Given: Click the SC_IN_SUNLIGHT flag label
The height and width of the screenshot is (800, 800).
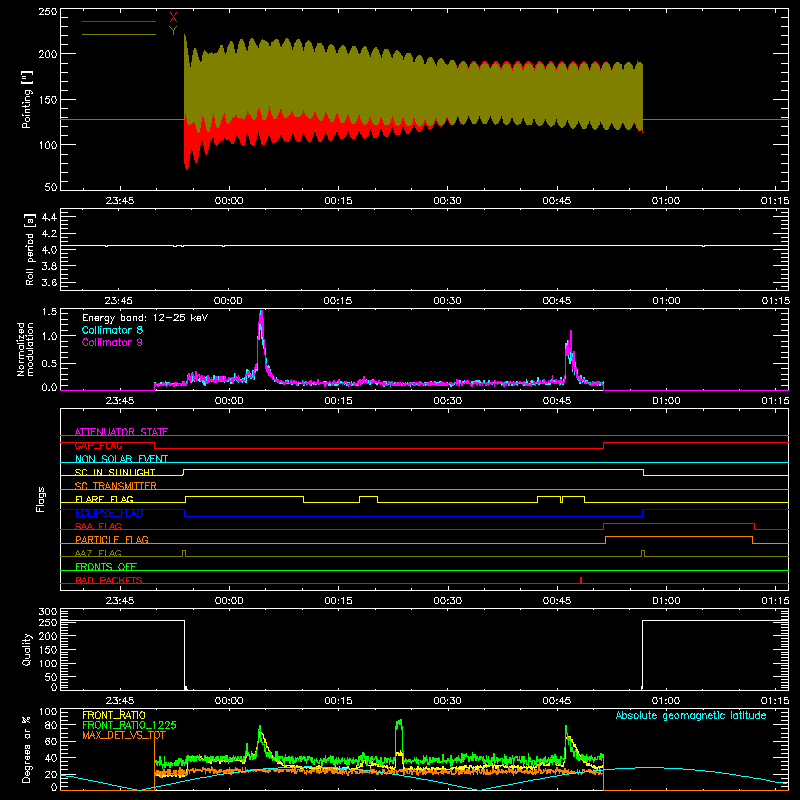Looking at the screenshot, I should click(x=115, y=472).
